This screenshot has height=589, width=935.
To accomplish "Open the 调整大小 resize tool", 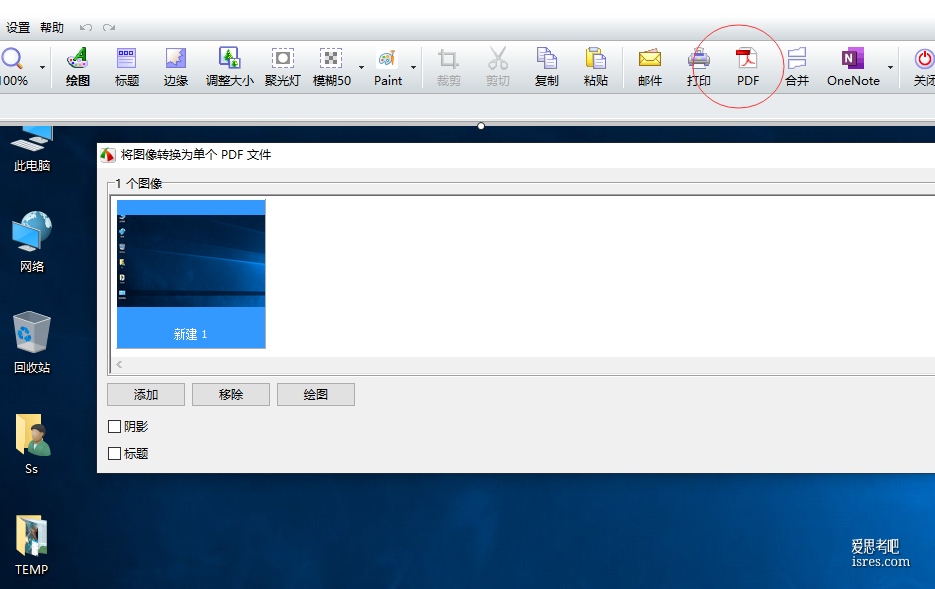I will 230,67.
